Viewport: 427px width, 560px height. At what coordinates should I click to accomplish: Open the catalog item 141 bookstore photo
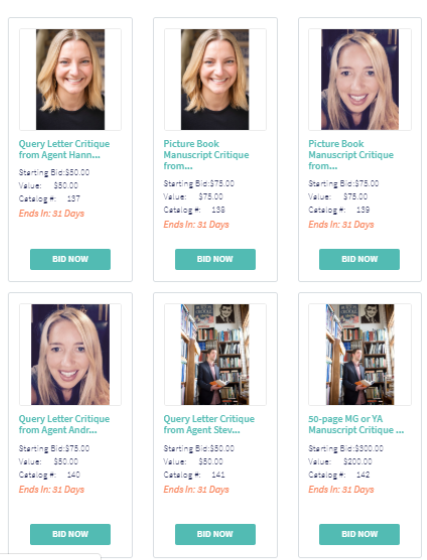(x=215, y=354)
